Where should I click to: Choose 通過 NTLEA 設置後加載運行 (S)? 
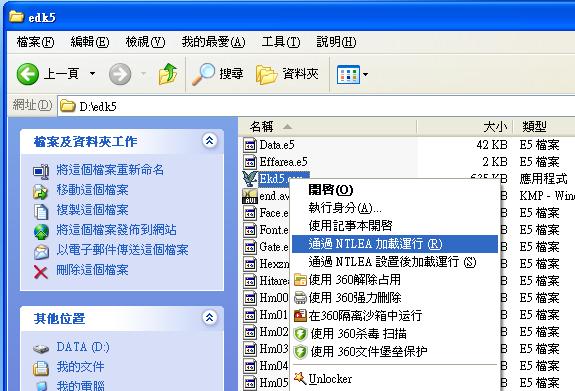point(395,262)
